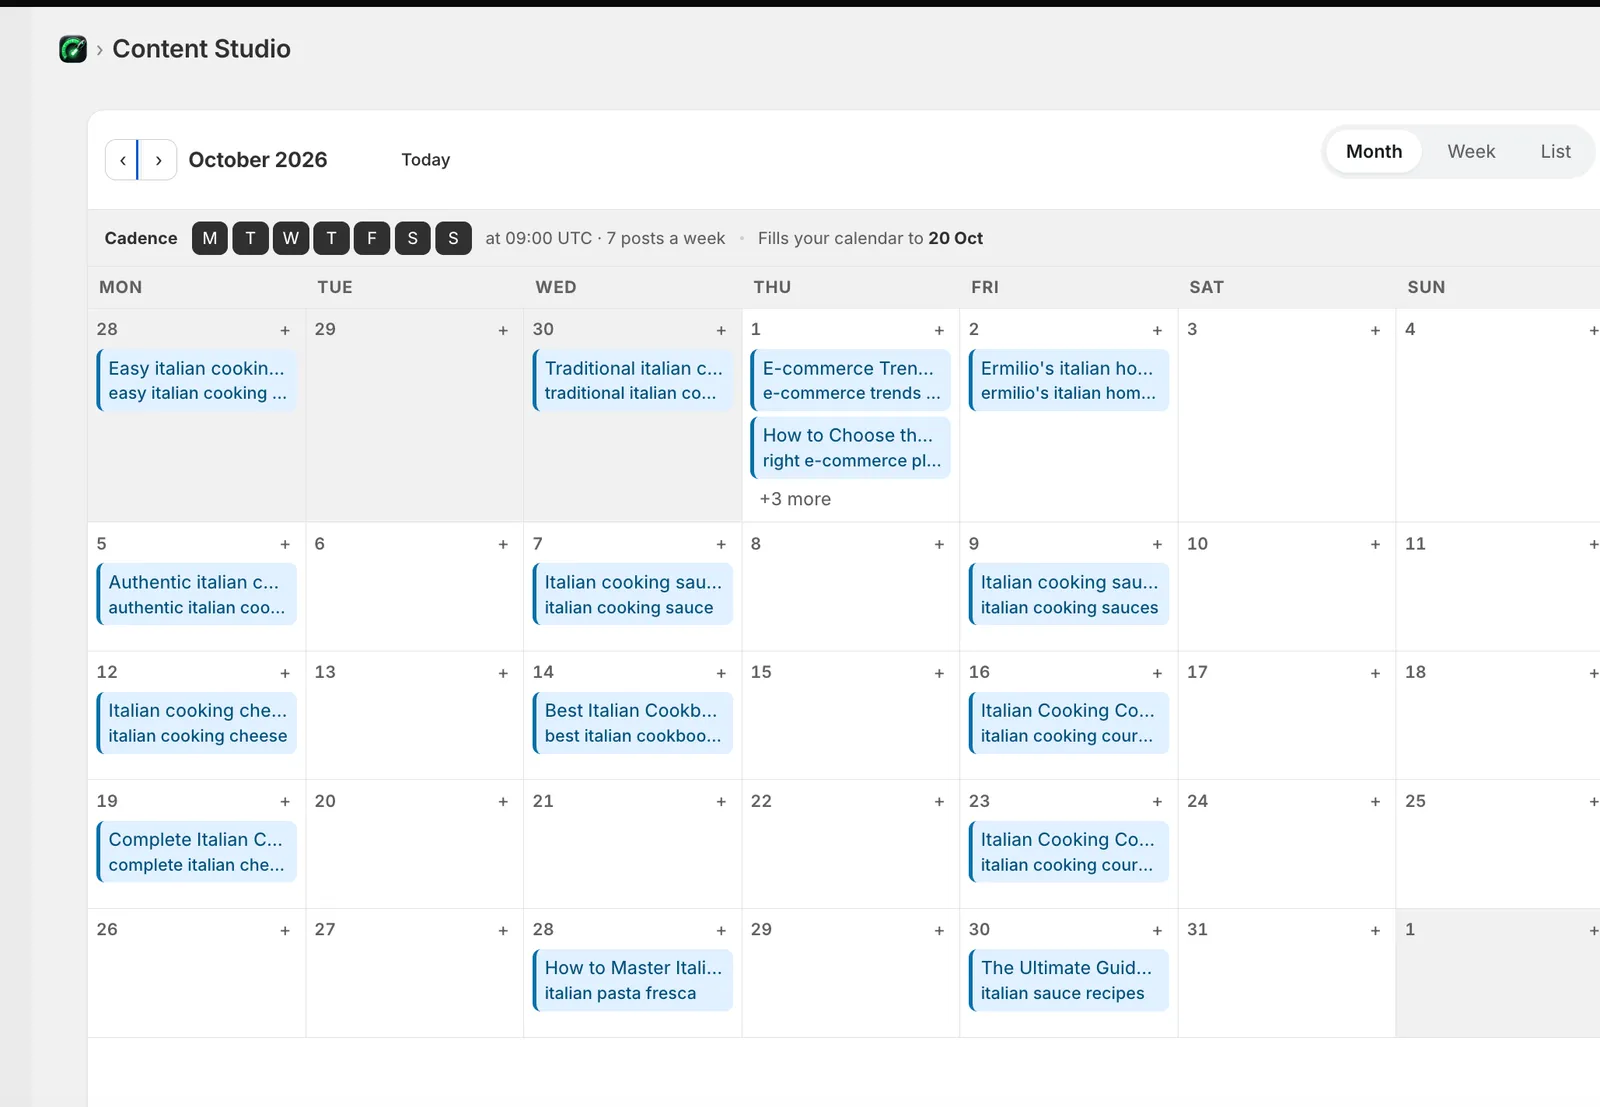Go to previous month arrow

[122, 160]
